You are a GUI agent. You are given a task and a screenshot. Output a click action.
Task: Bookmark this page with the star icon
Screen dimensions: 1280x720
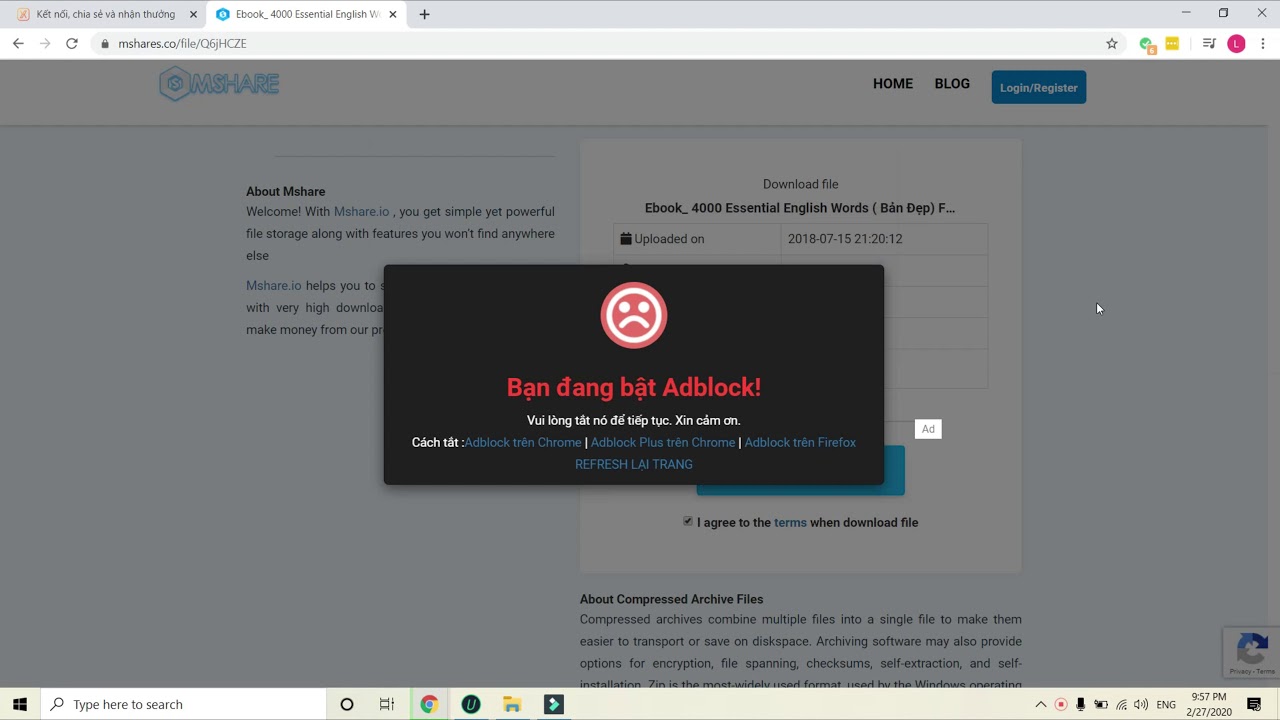coord(1112,44)
